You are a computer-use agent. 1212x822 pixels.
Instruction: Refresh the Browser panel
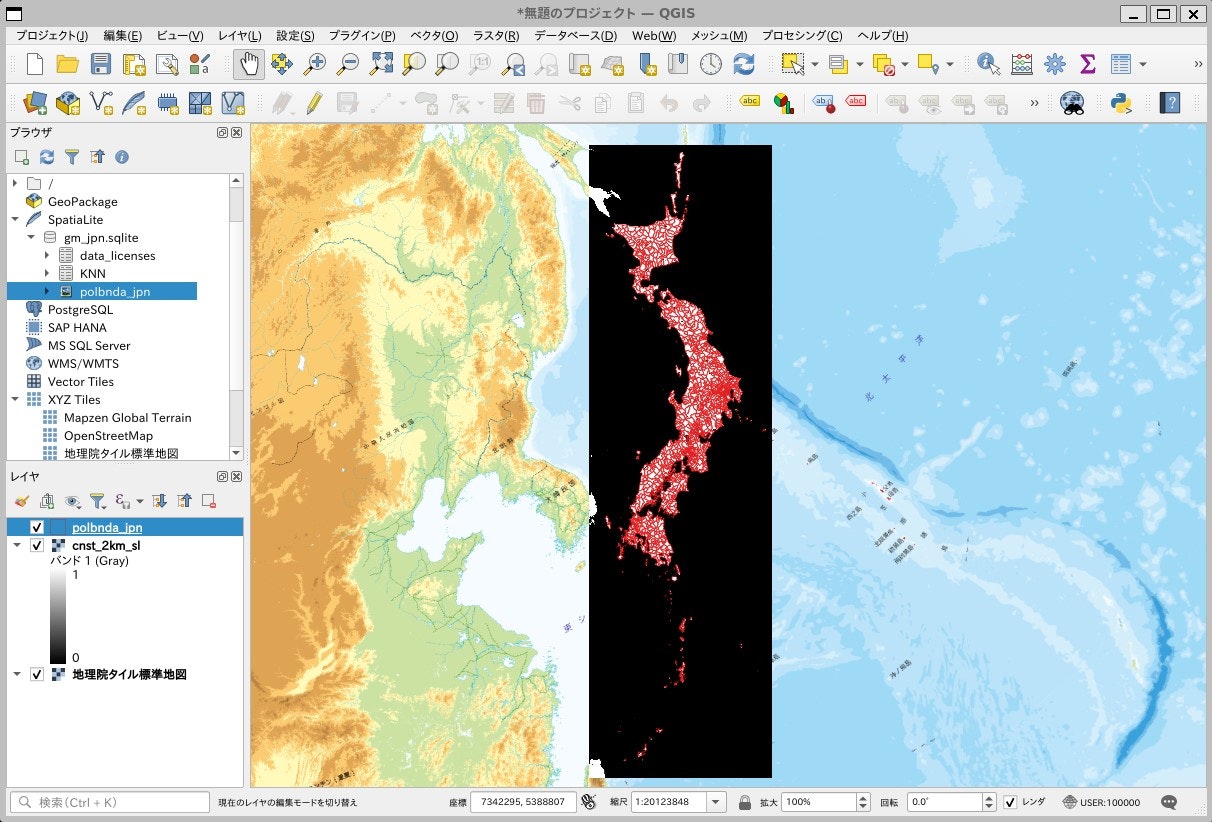pos(48,156)
